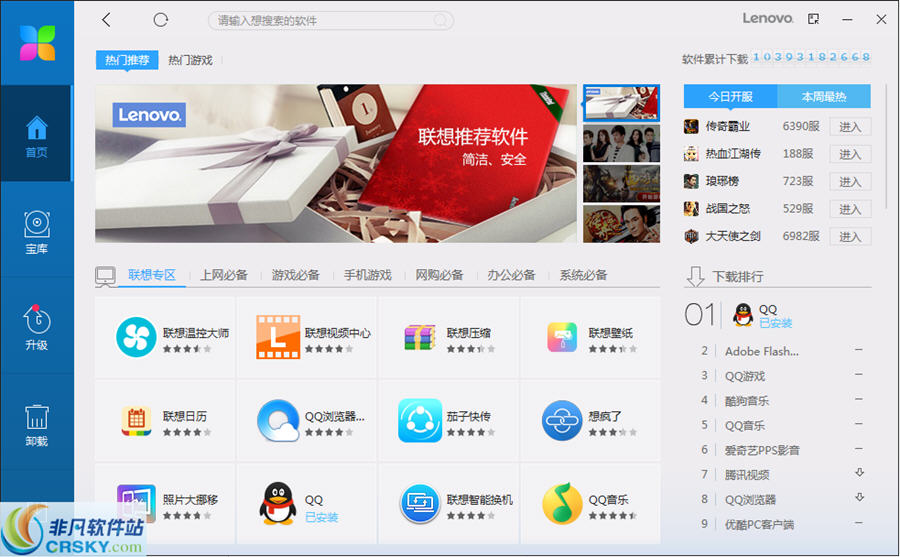Select the first banner thumbnail (gift box)

[x=621, y=103]
